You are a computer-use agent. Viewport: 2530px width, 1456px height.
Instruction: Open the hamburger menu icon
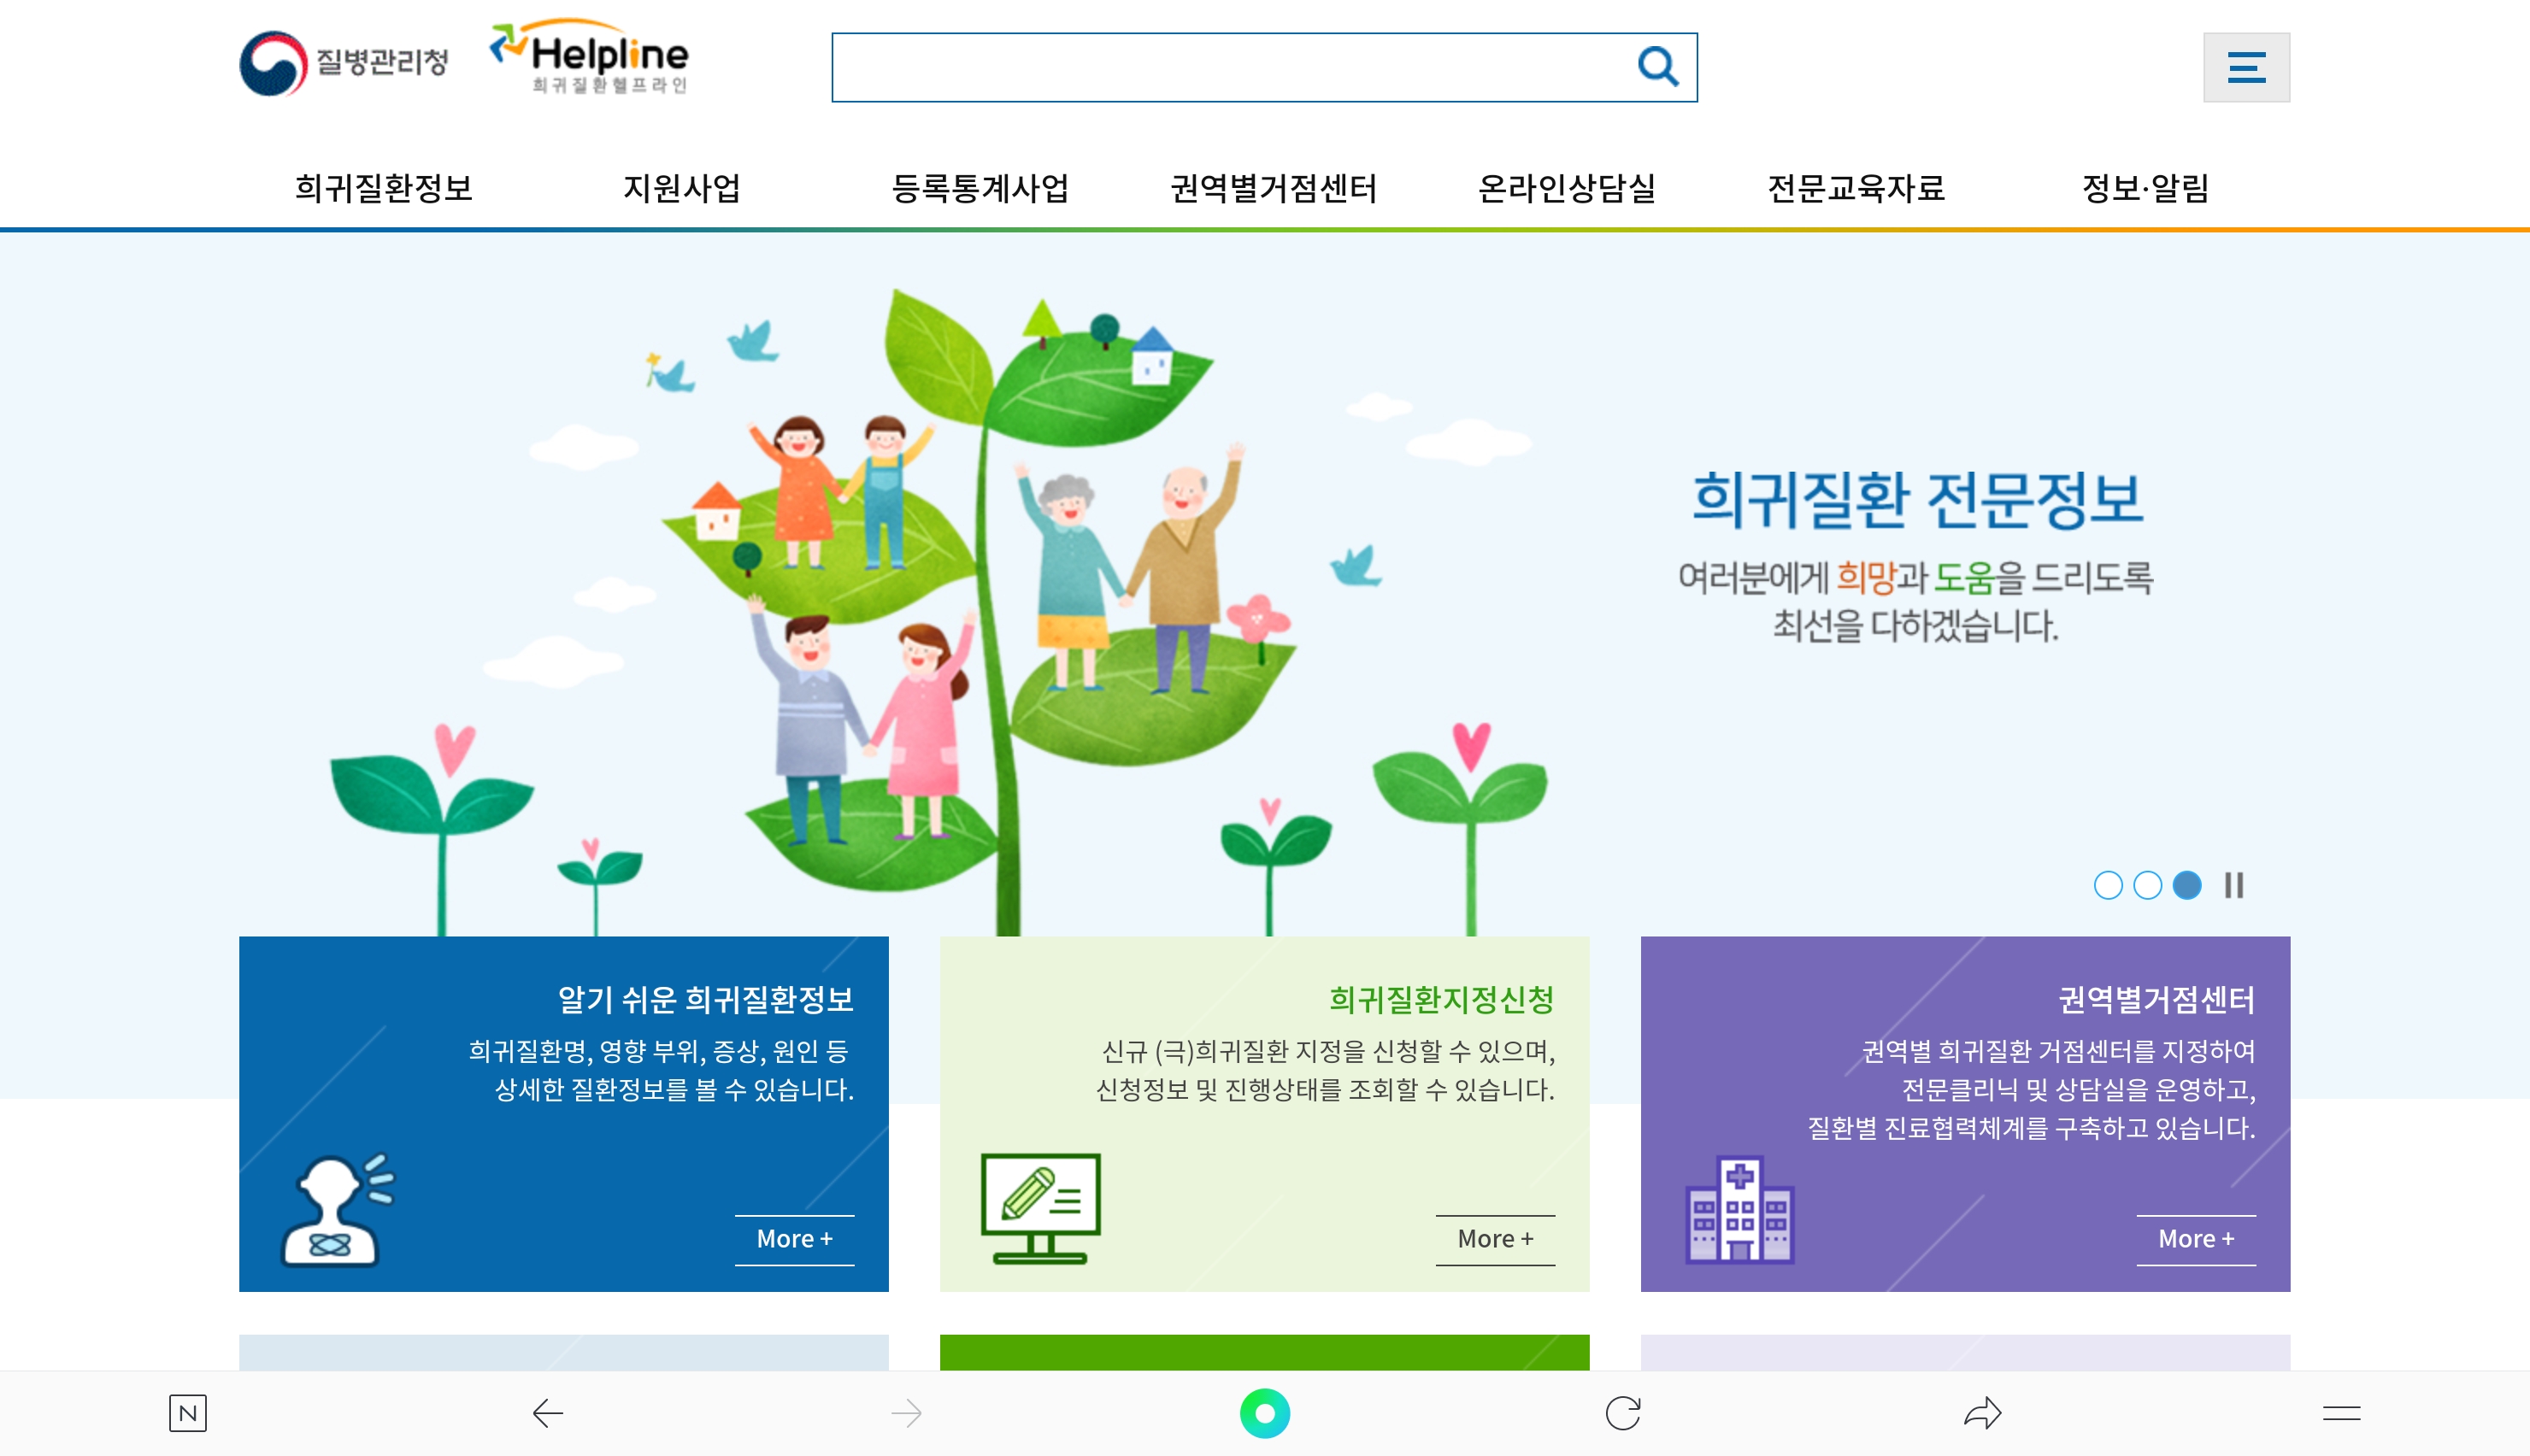(x=2245, y=67)
